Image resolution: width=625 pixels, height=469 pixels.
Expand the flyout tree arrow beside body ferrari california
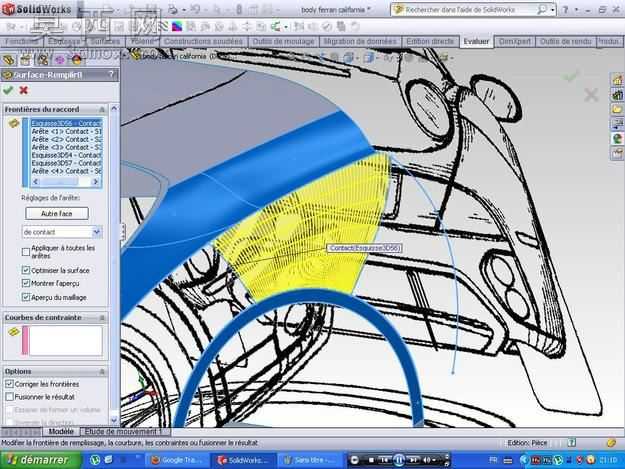coord(124,55)
